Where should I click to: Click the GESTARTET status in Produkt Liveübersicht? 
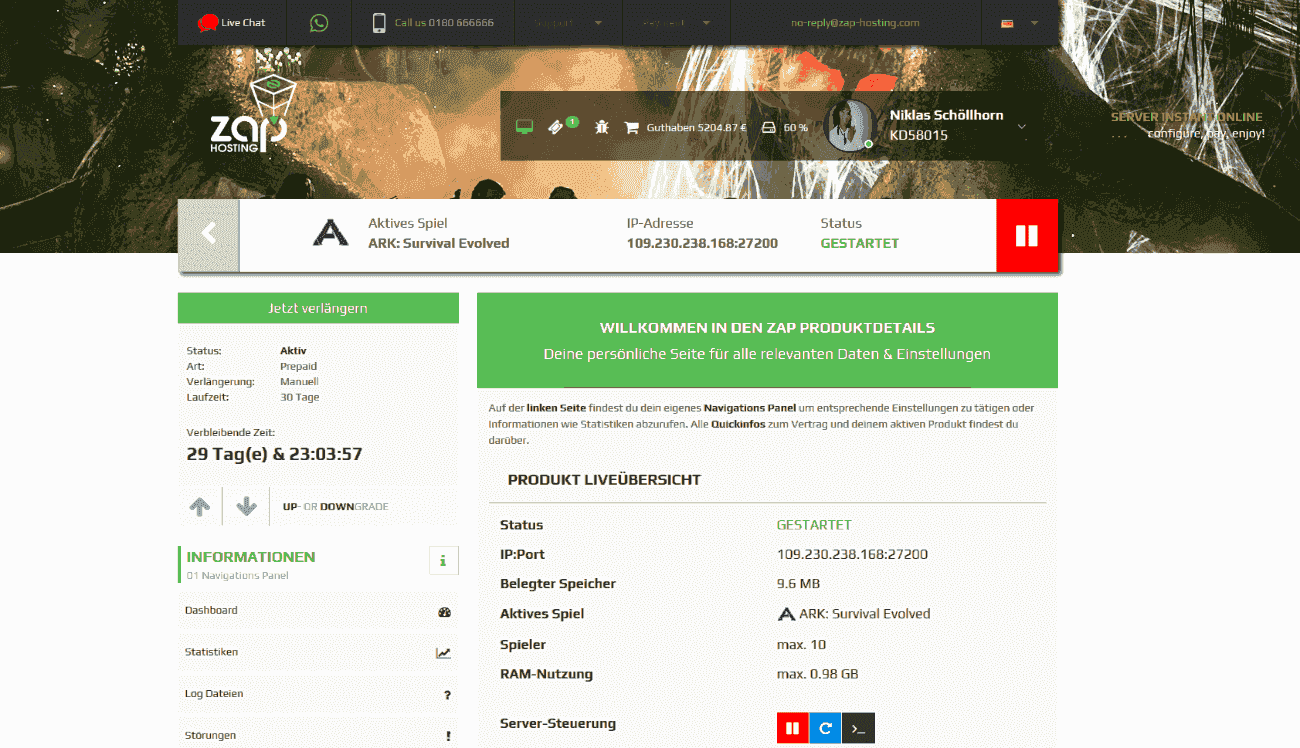coord(814,525)
